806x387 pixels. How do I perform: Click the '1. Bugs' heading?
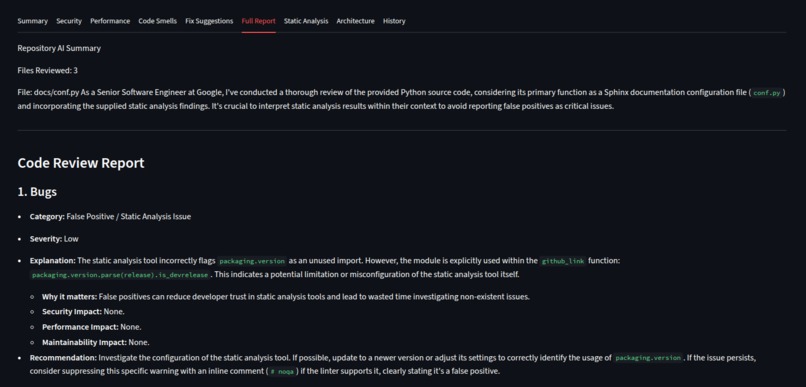(x=37, y=192)
